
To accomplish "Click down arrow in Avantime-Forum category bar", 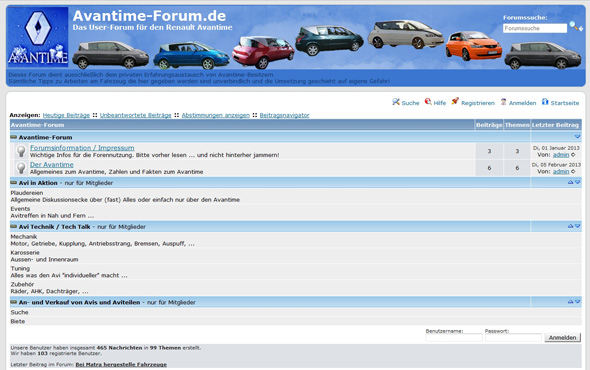I will pos(577,137).
